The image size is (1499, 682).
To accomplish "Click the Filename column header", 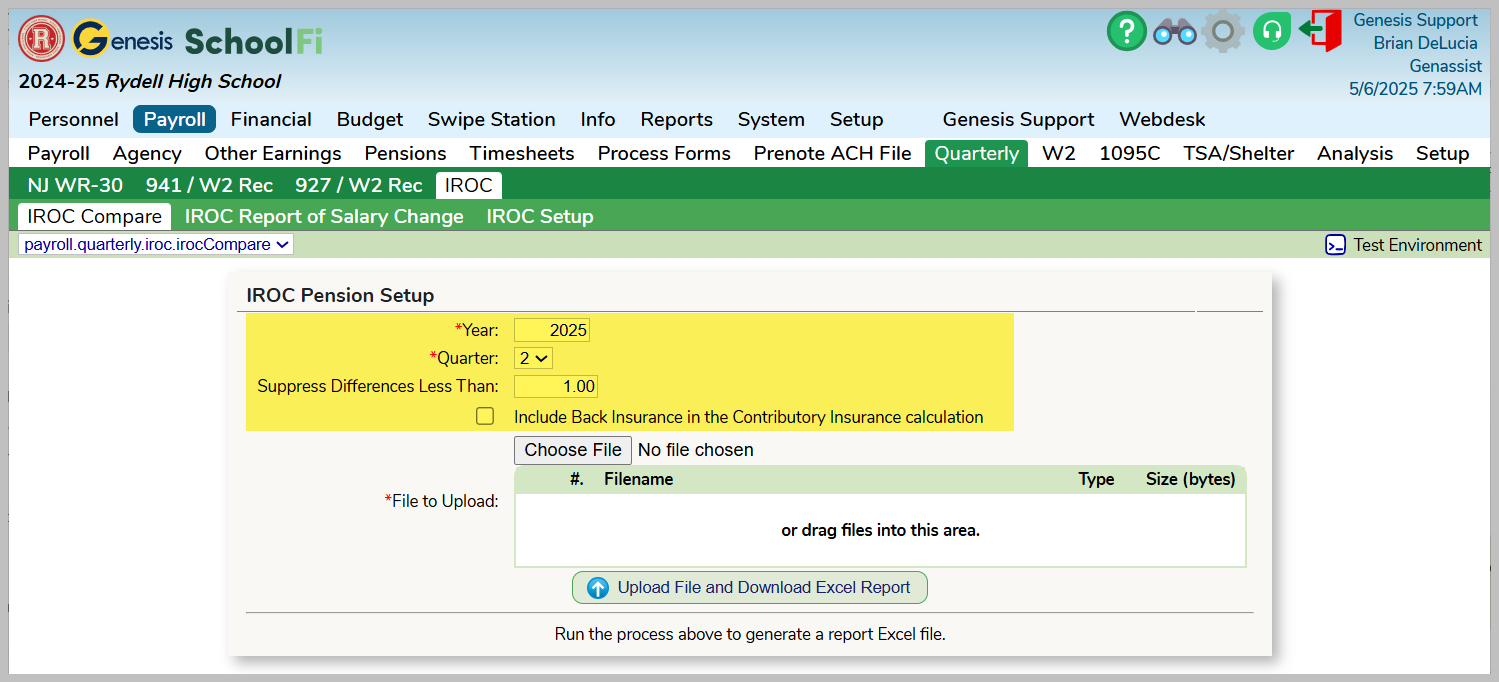I will [639, 479].
